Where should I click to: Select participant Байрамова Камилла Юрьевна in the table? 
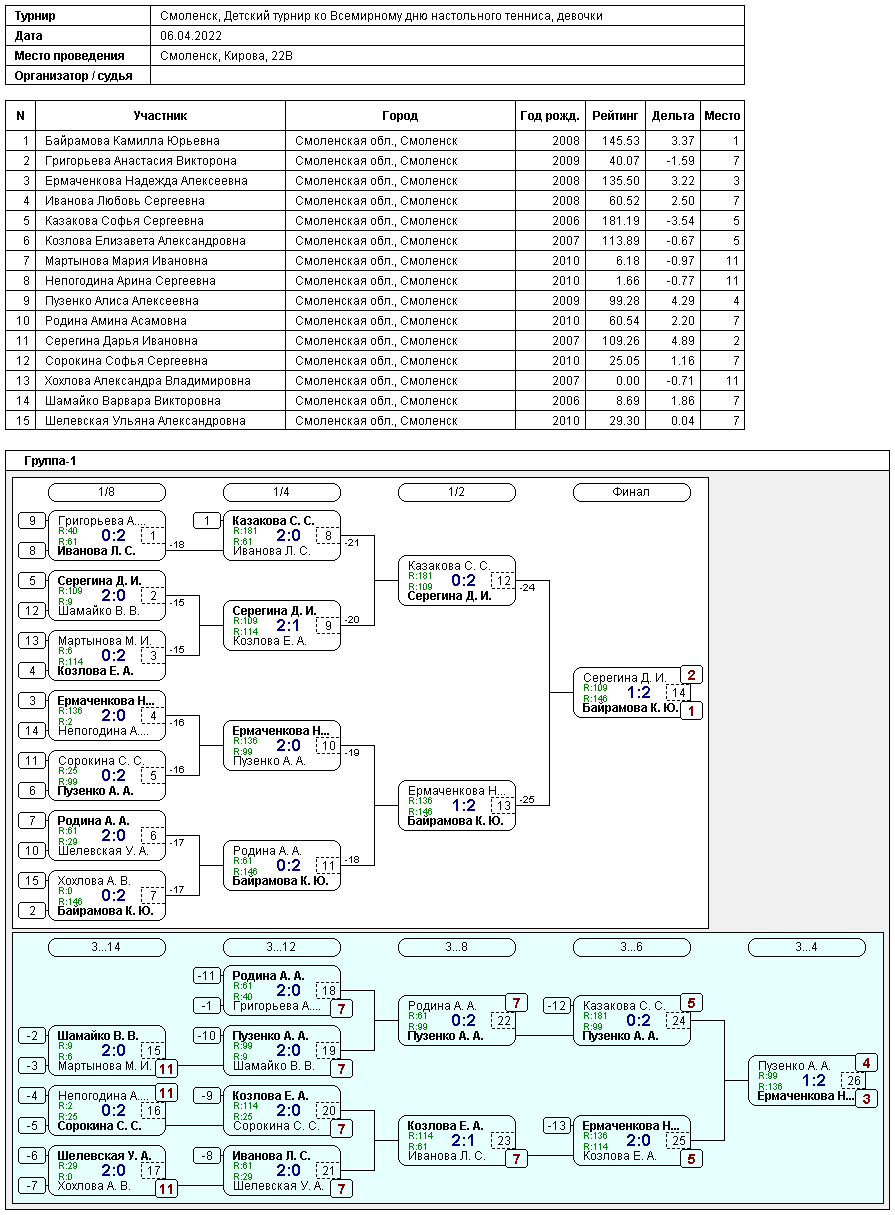coord(132,141)
